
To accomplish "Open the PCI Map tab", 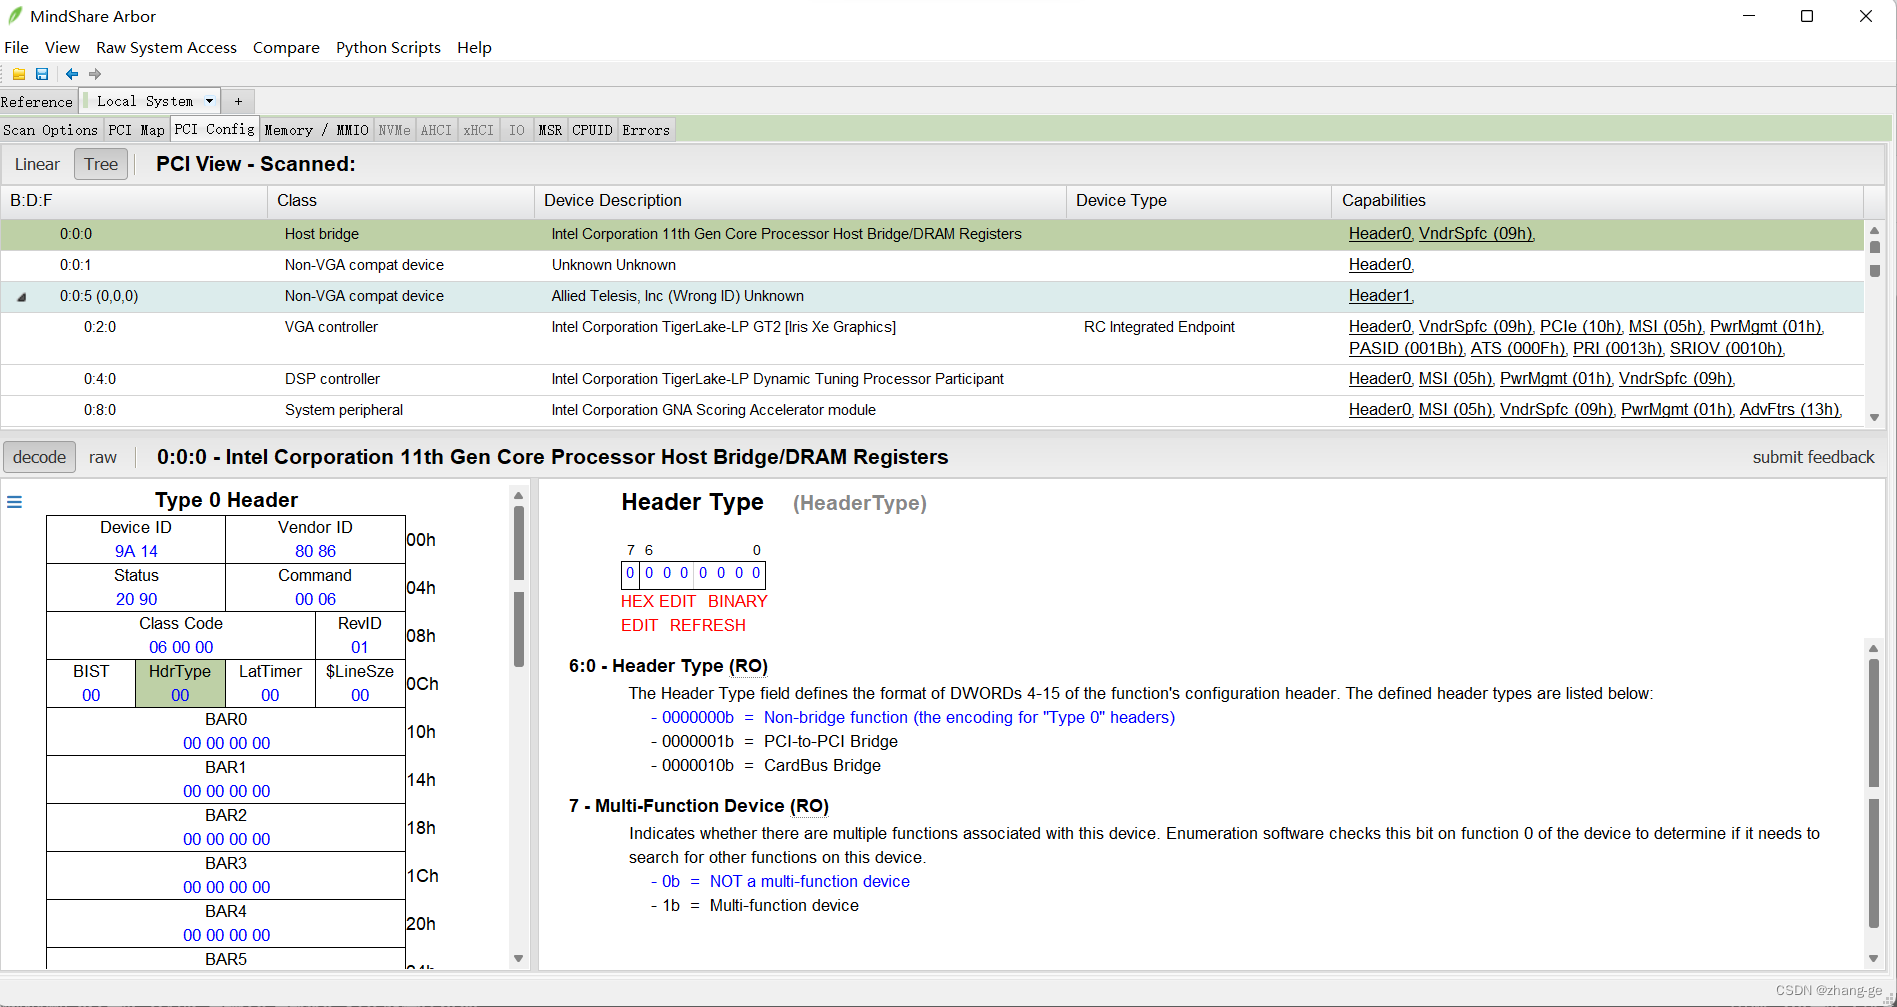I will (136, 130).
